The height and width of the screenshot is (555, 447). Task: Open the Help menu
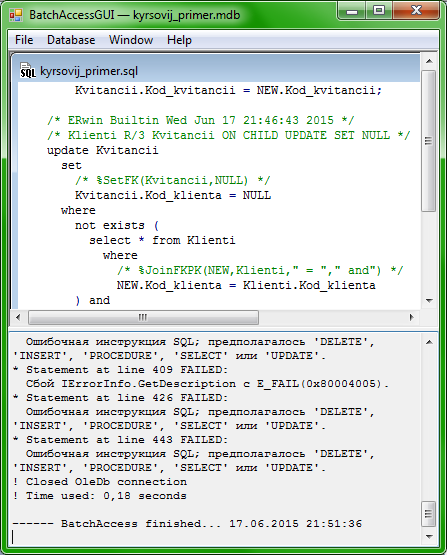click(179, 40)
